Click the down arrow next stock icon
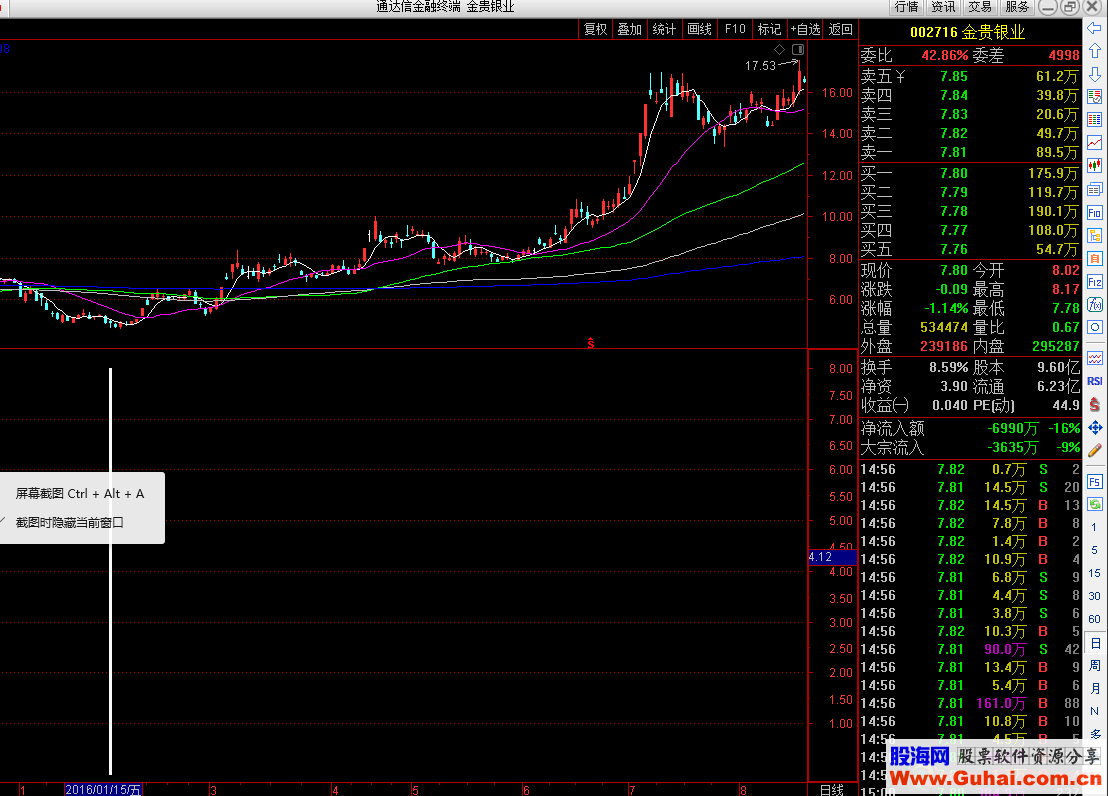 [1095, 74]
